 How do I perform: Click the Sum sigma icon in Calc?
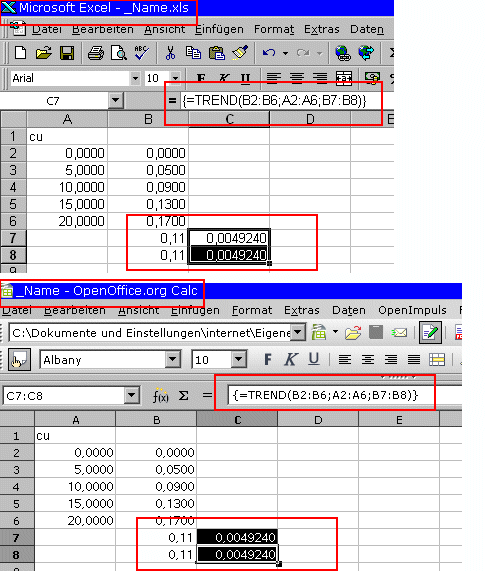184,396
